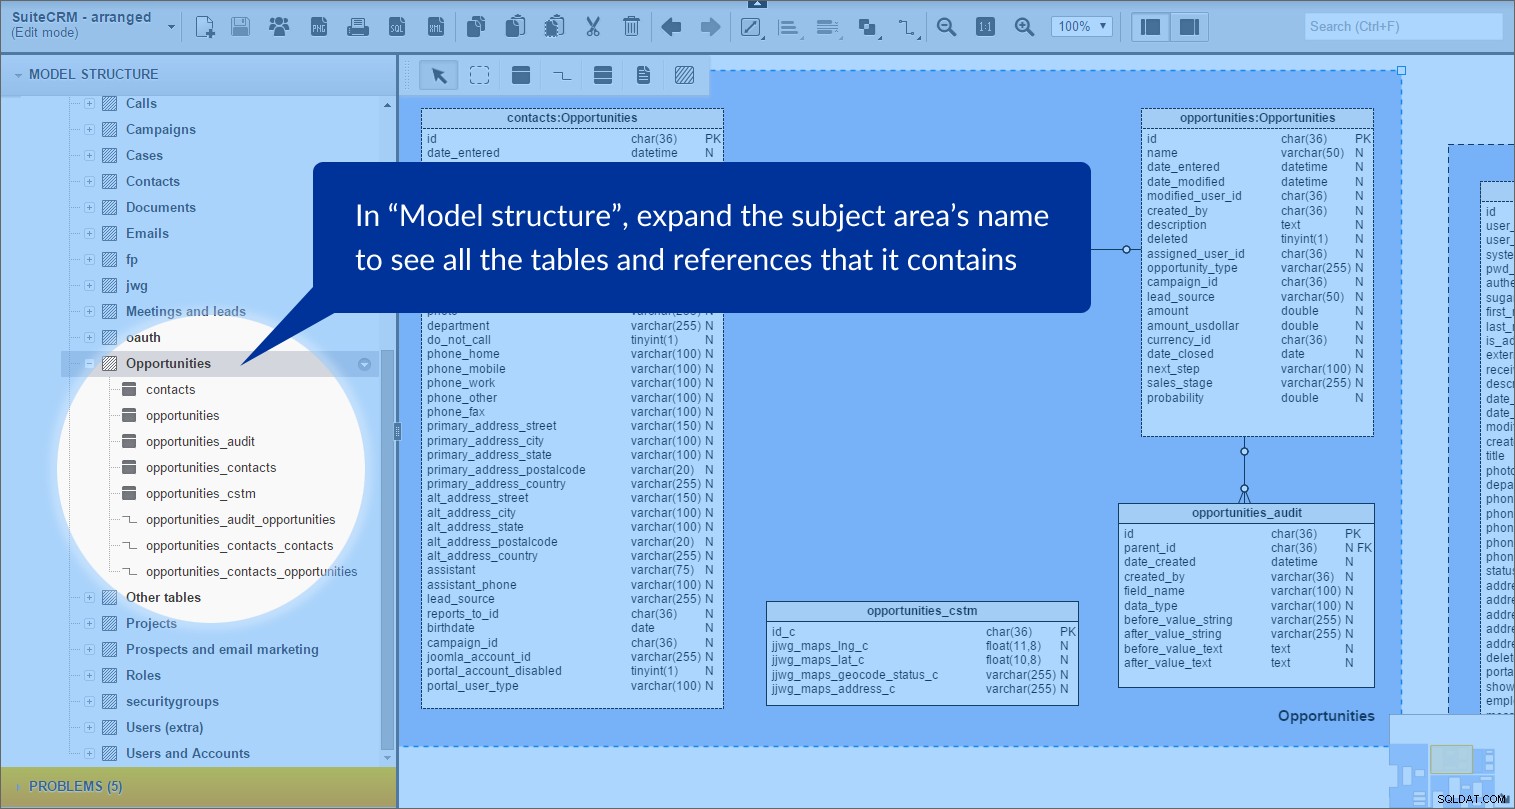Expand the Campaigns subject area
1515x809 pixels.
pyautogui.click(x=89, y=130)
